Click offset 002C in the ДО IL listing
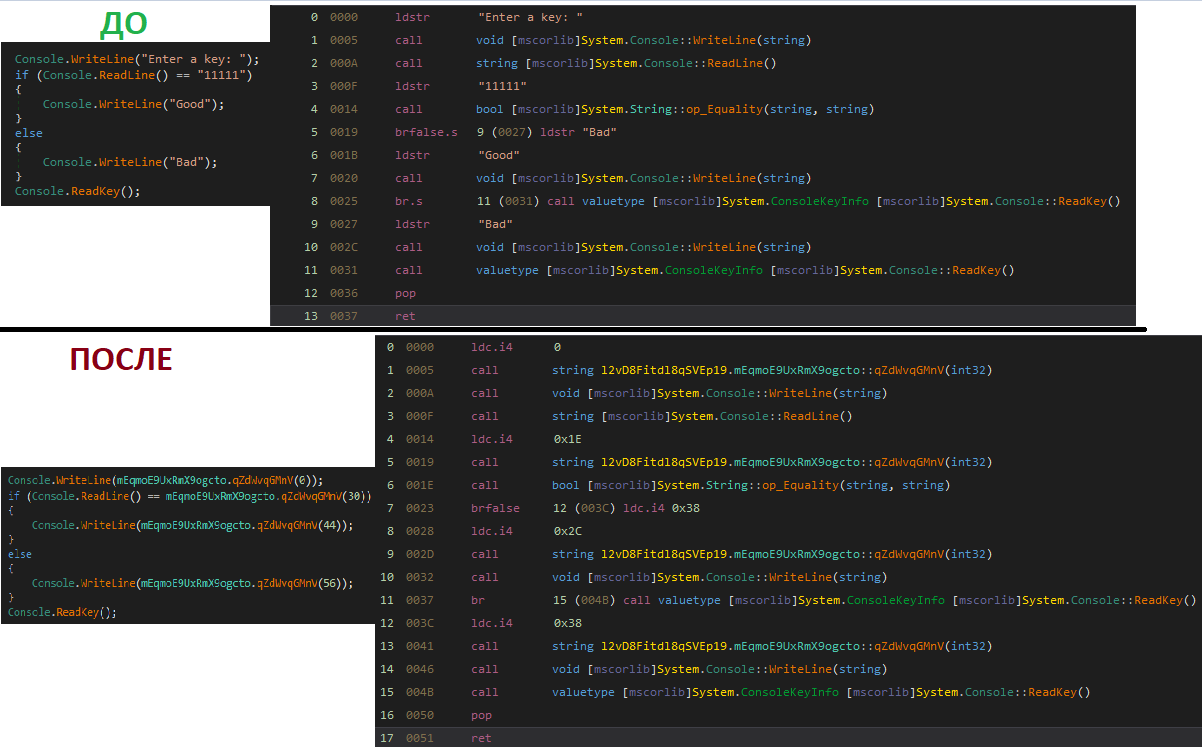 coord(344,247)
